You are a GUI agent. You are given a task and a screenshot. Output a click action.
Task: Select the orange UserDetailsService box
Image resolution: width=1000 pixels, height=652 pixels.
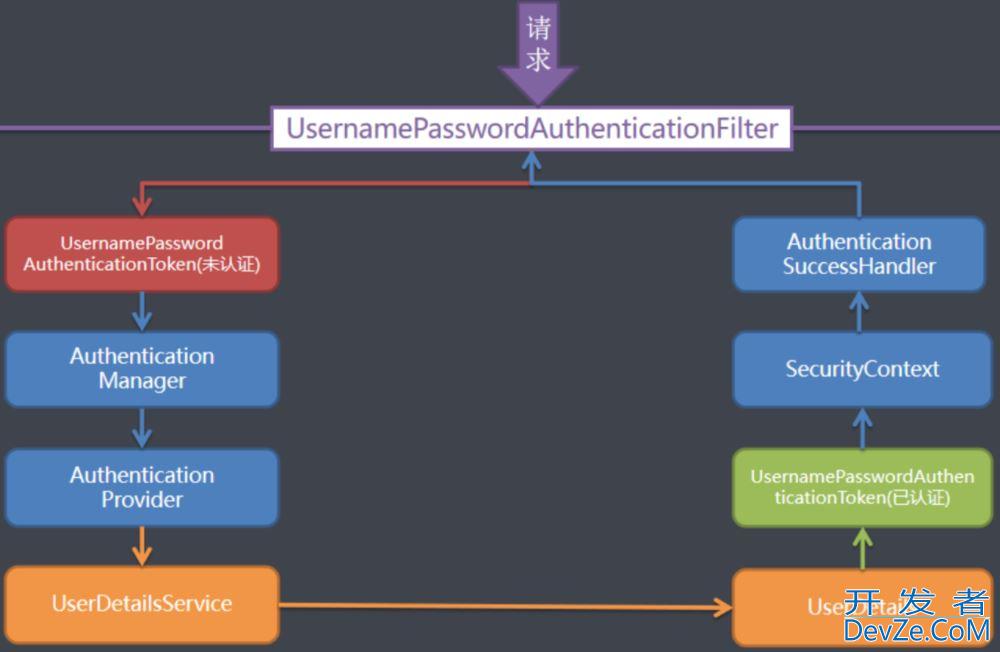[x=142, y=604]
